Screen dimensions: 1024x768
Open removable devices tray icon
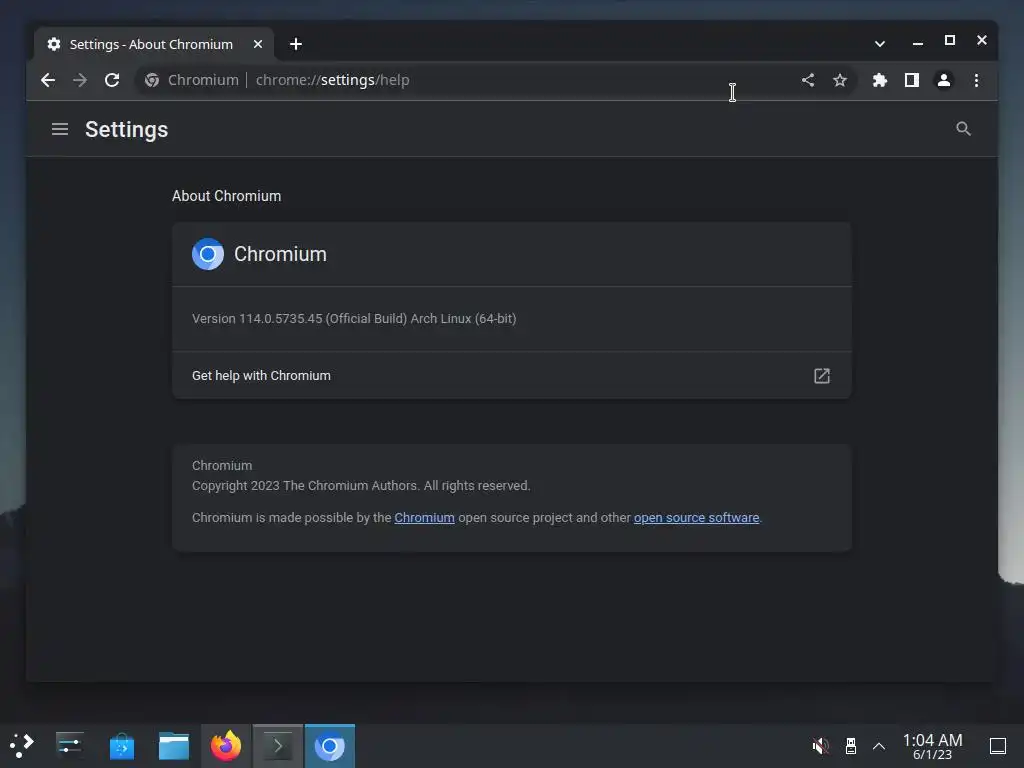850,745
